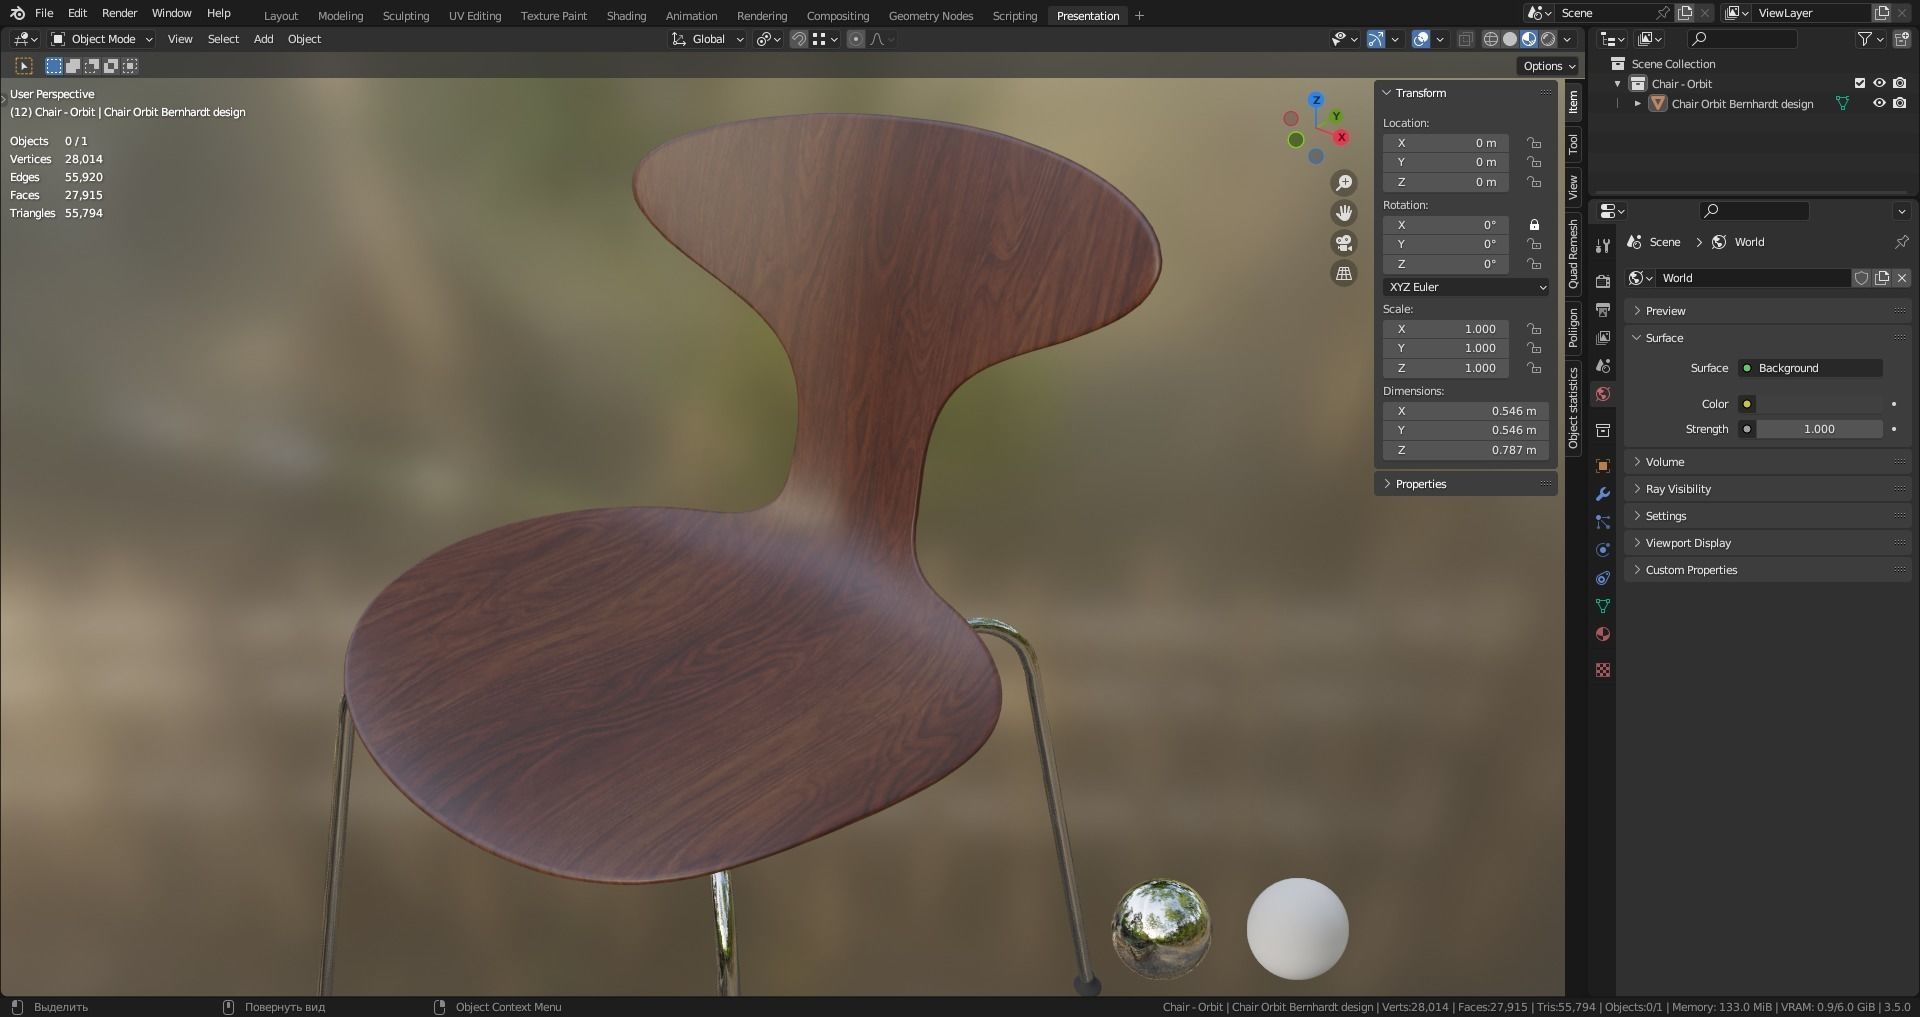
Task: Open the Physics properties tab icon
Action: 1603,550
